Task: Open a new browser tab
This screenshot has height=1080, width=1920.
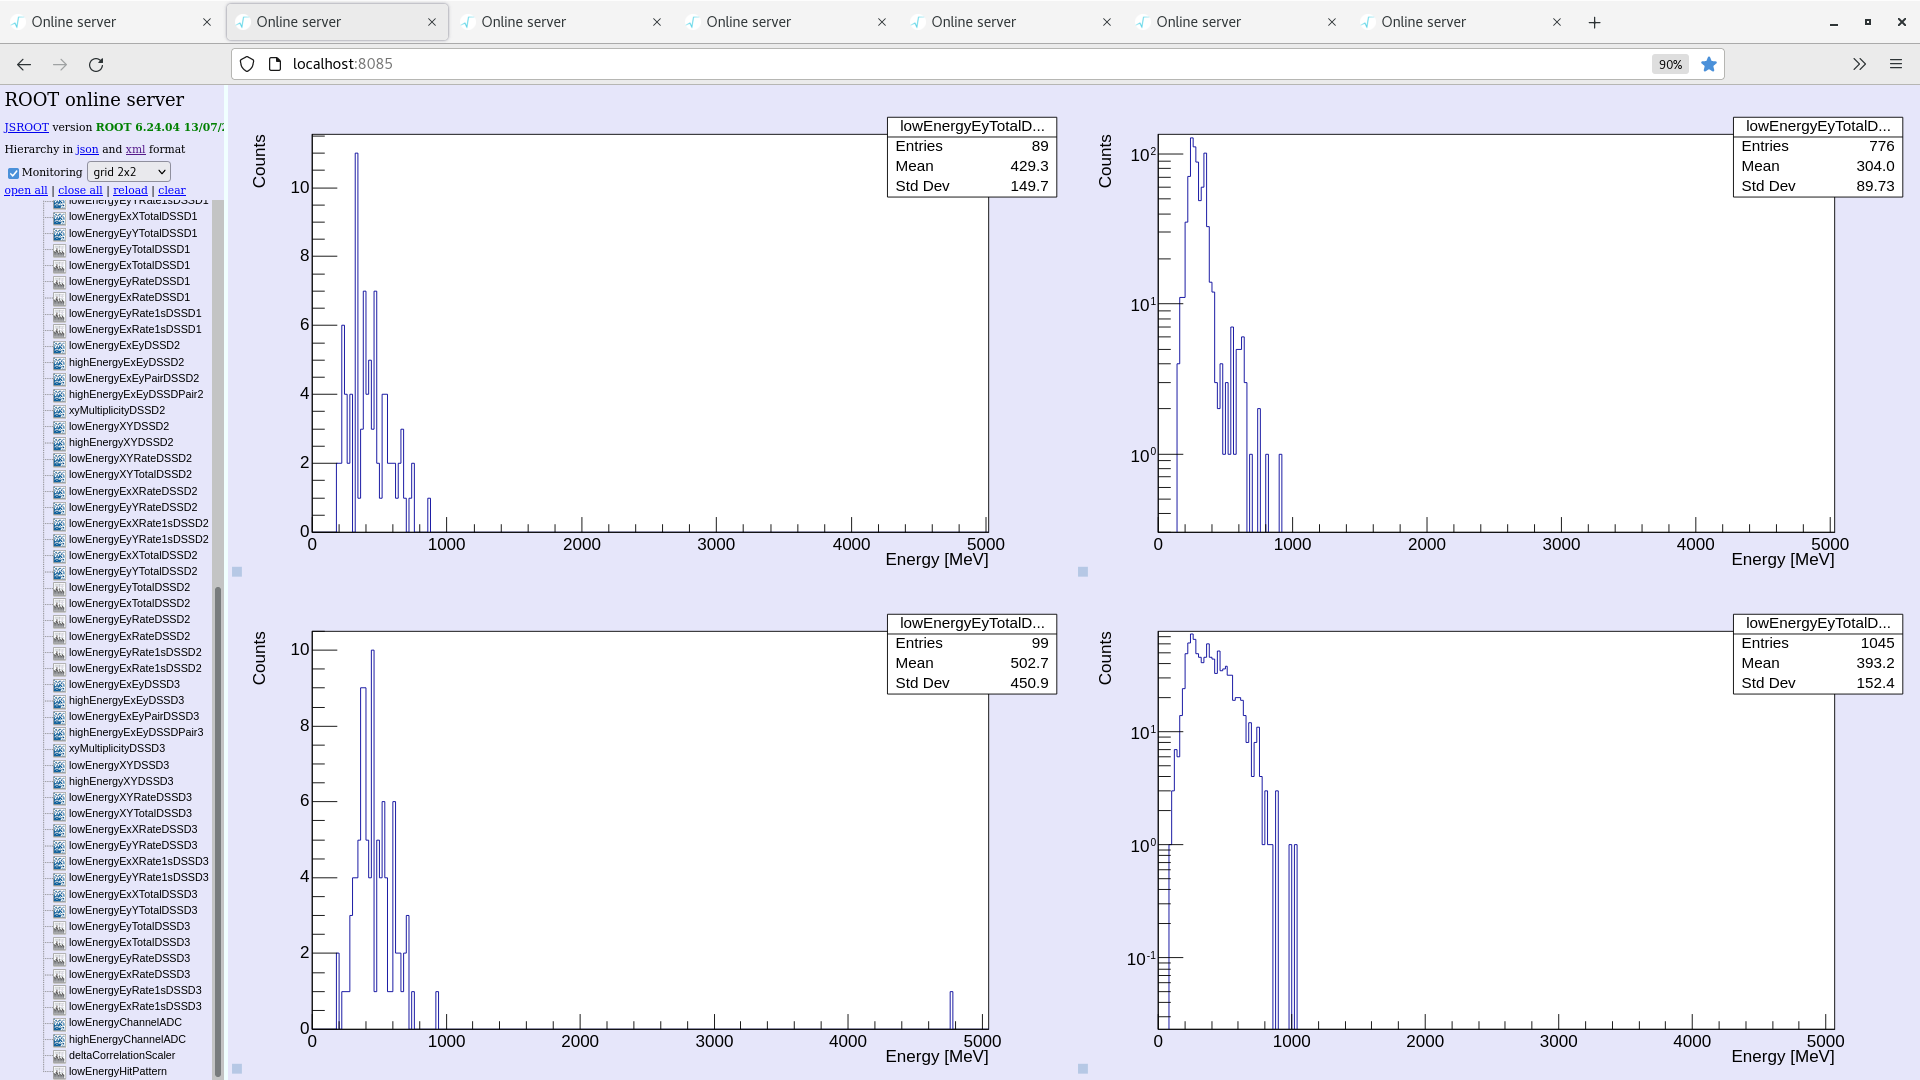Action: pos(1594,22)
